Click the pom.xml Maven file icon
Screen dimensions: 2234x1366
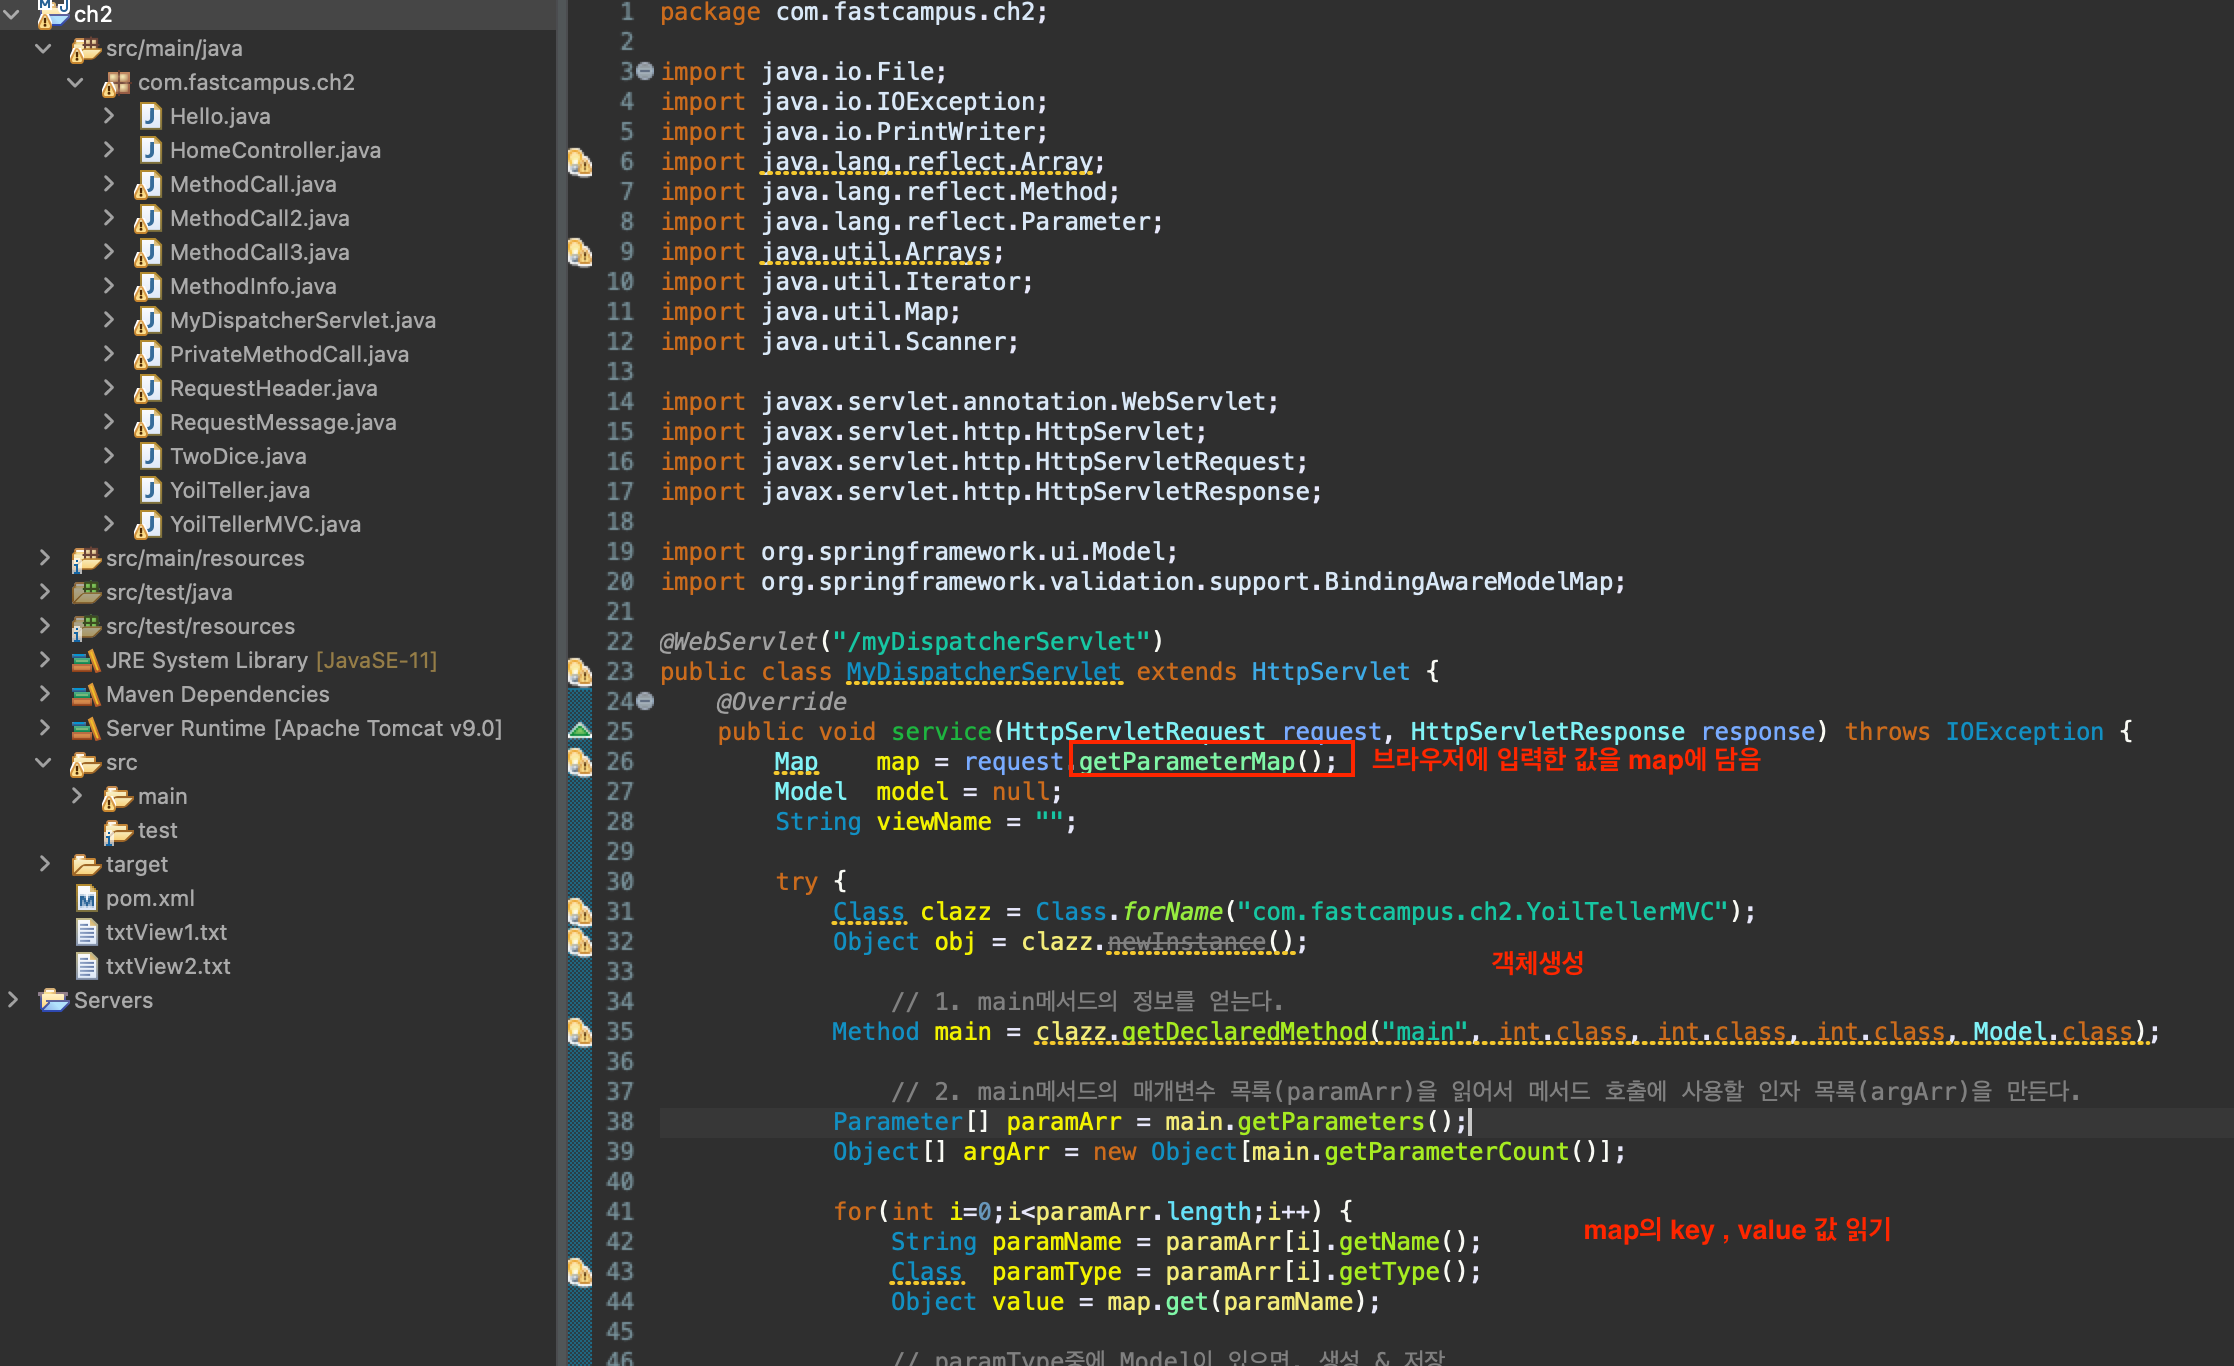(87, 898)
